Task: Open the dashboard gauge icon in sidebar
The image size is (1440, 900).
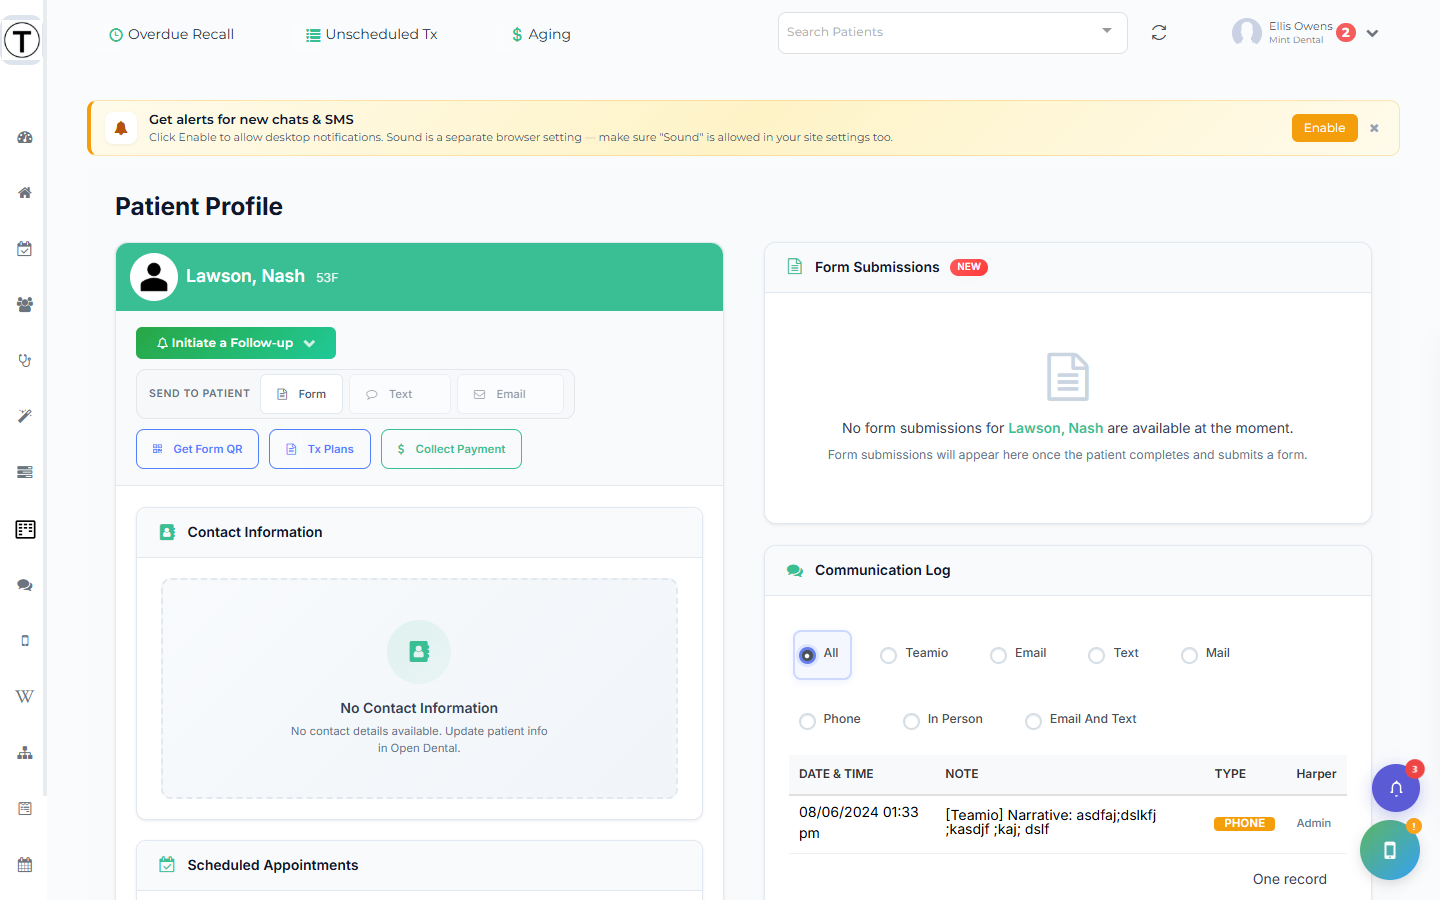Action: click(25, 137)
